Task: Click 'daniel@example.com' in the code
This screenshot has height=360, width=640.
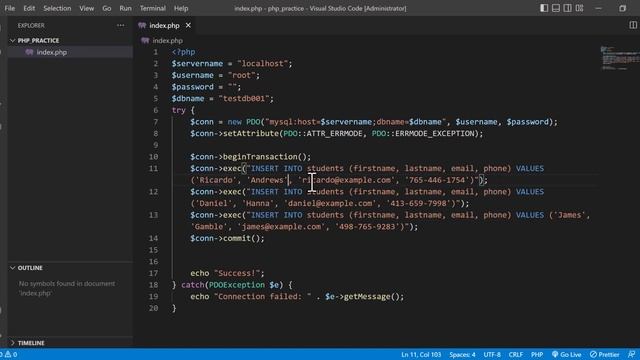Action: pyautogui.click(x=330, y=203)
